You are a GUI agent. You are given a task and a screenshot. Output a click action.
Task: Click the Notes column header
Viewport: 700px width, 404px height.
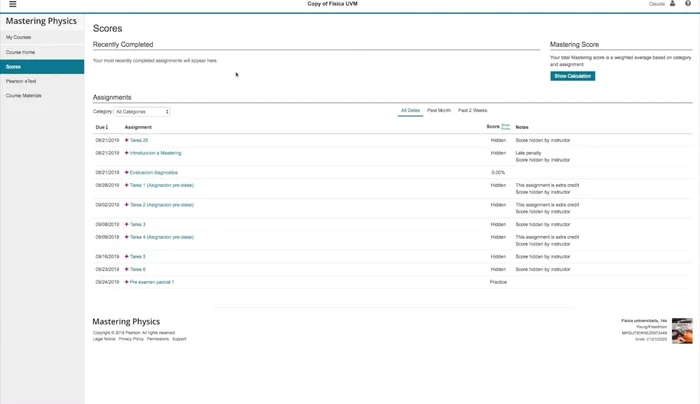tap(522, 127)
